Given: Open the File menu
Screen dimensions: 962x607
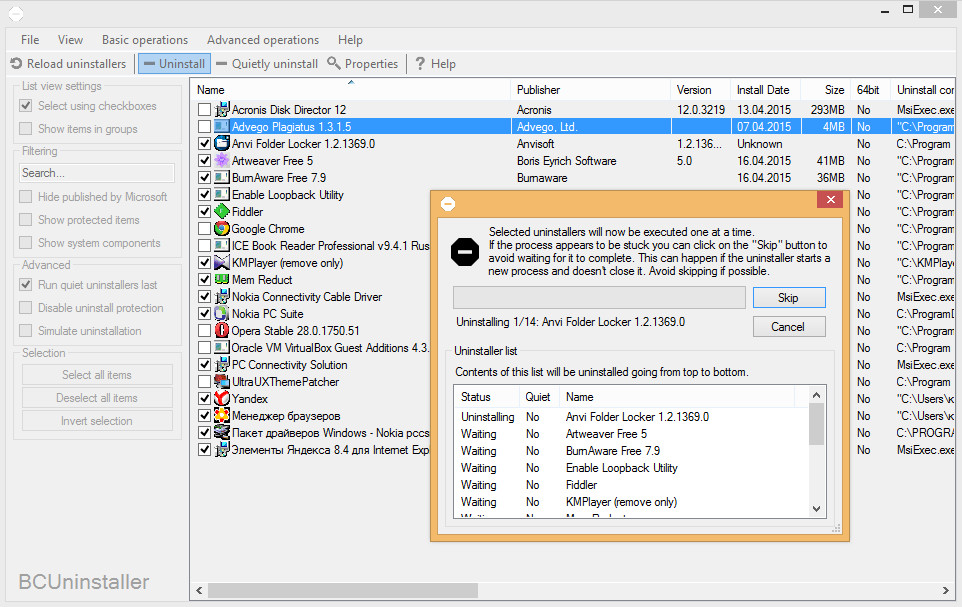Looking at the screenshot, I should pos(30,40).
